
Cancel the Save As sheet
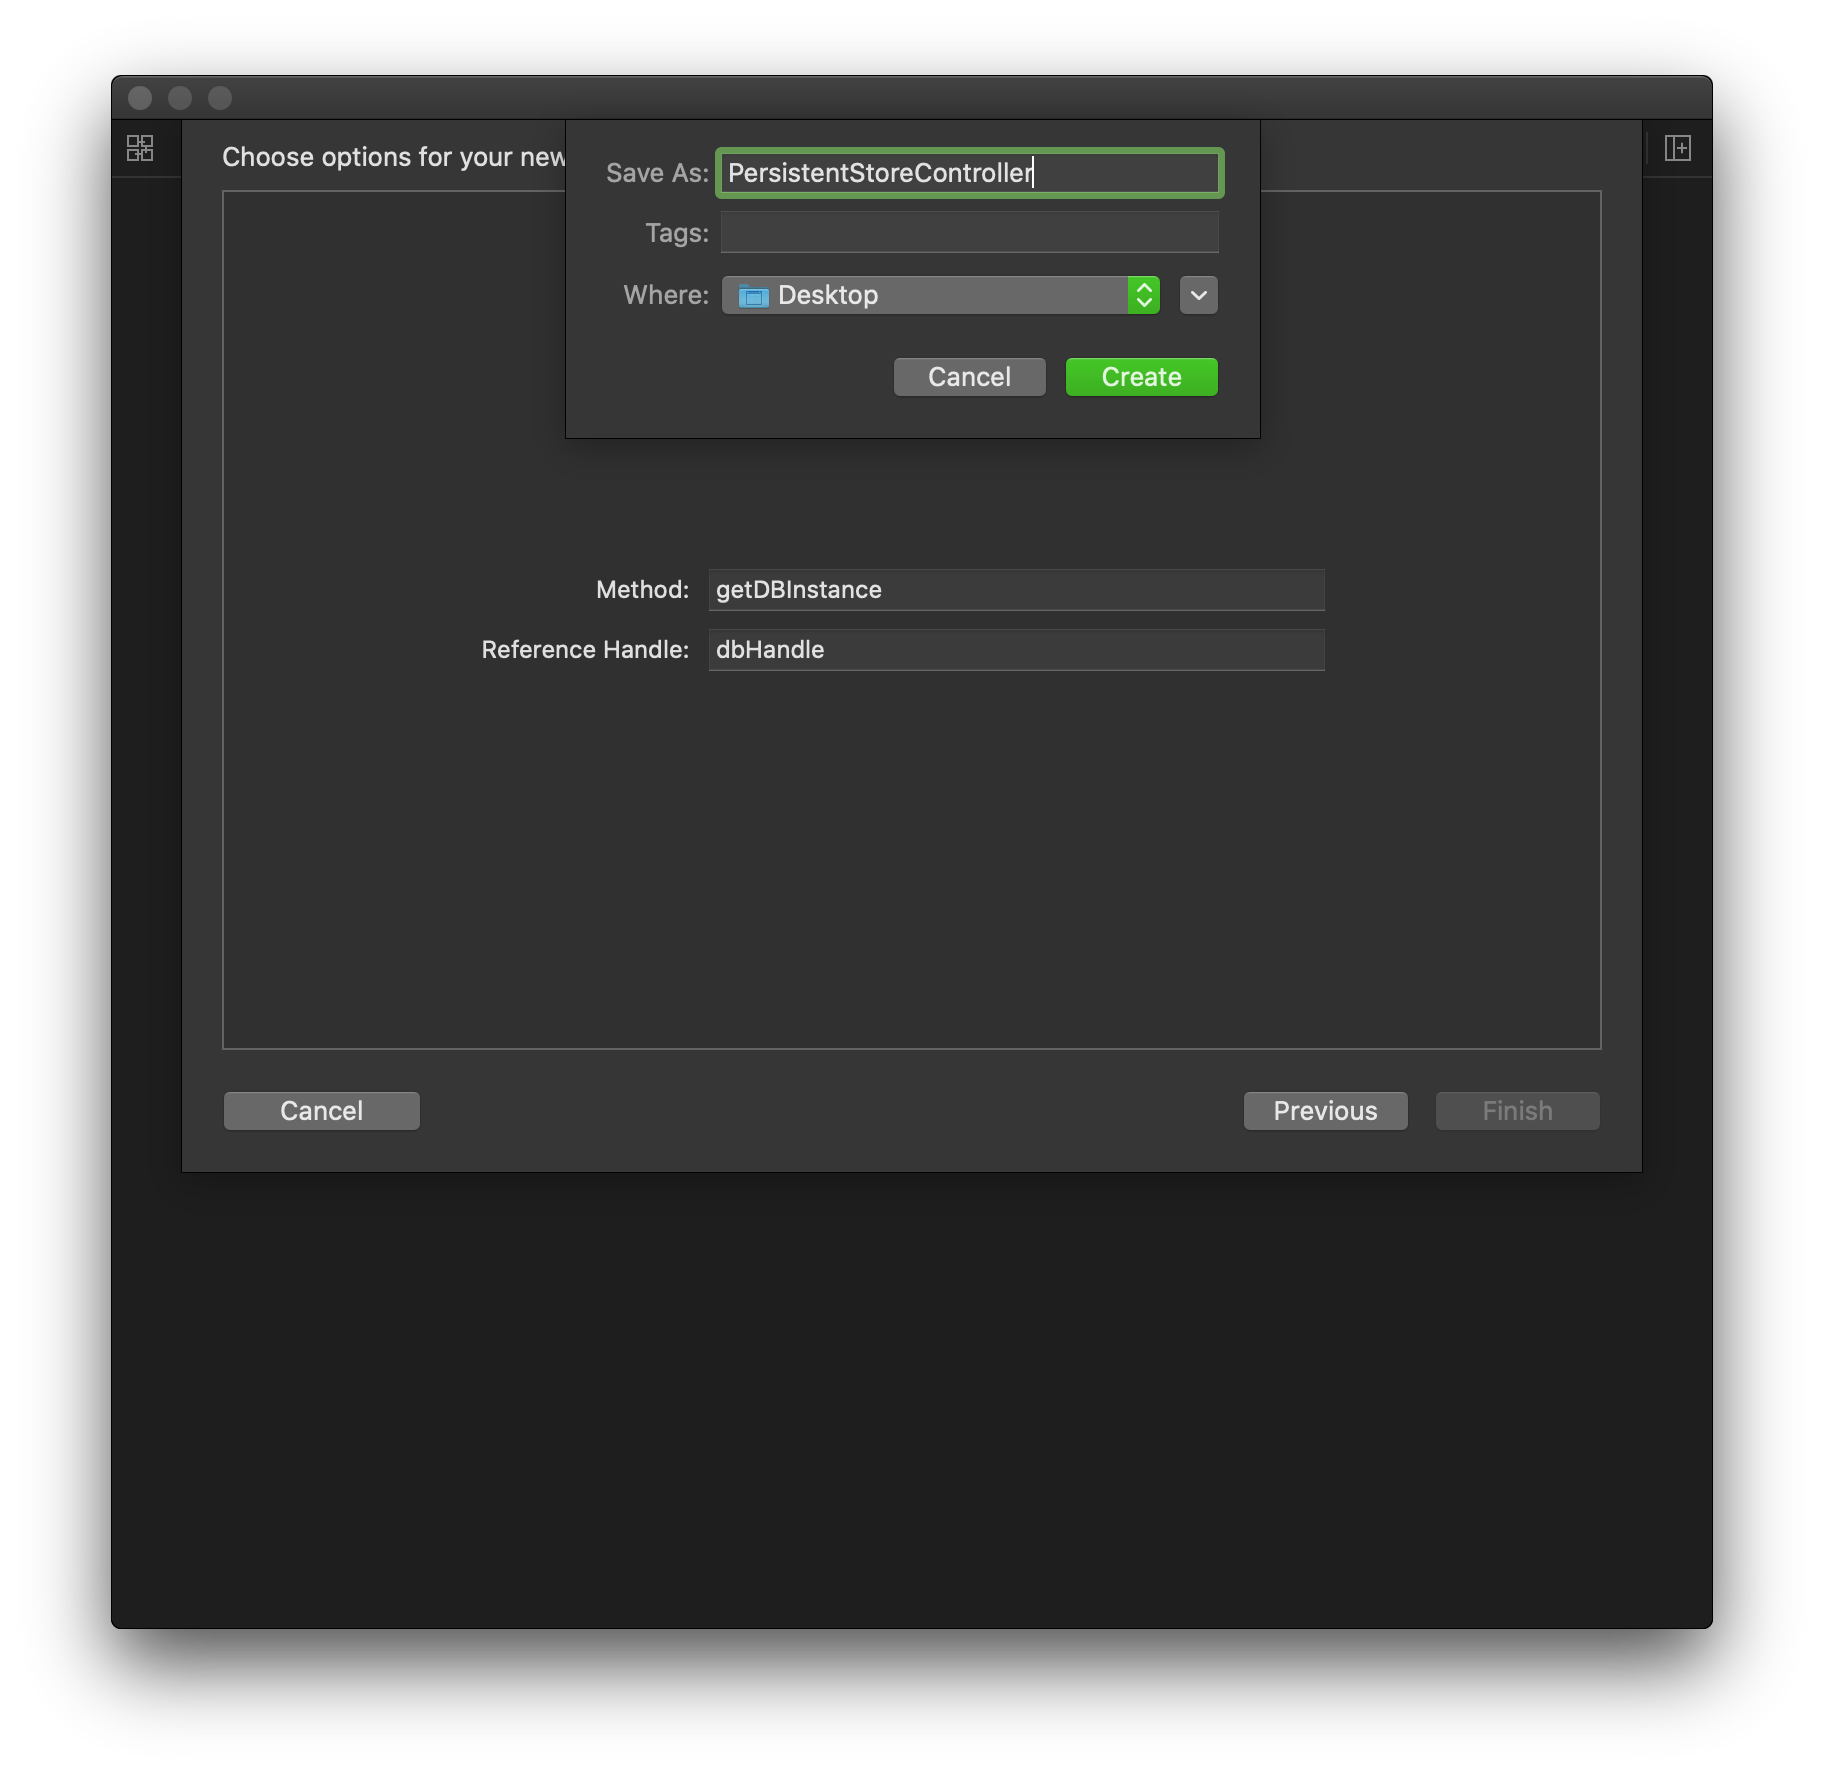click(968, 377)
